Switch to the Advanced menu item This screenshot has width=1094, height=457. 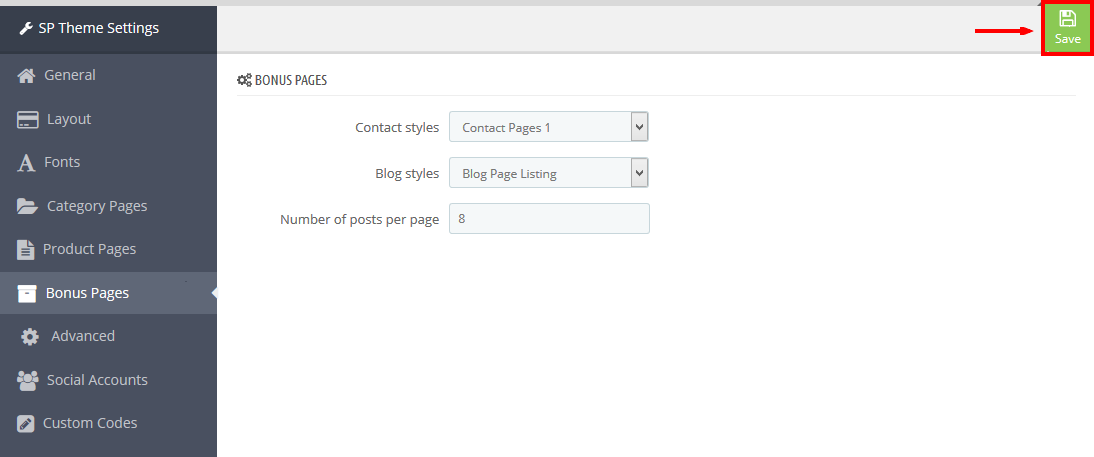108,336
